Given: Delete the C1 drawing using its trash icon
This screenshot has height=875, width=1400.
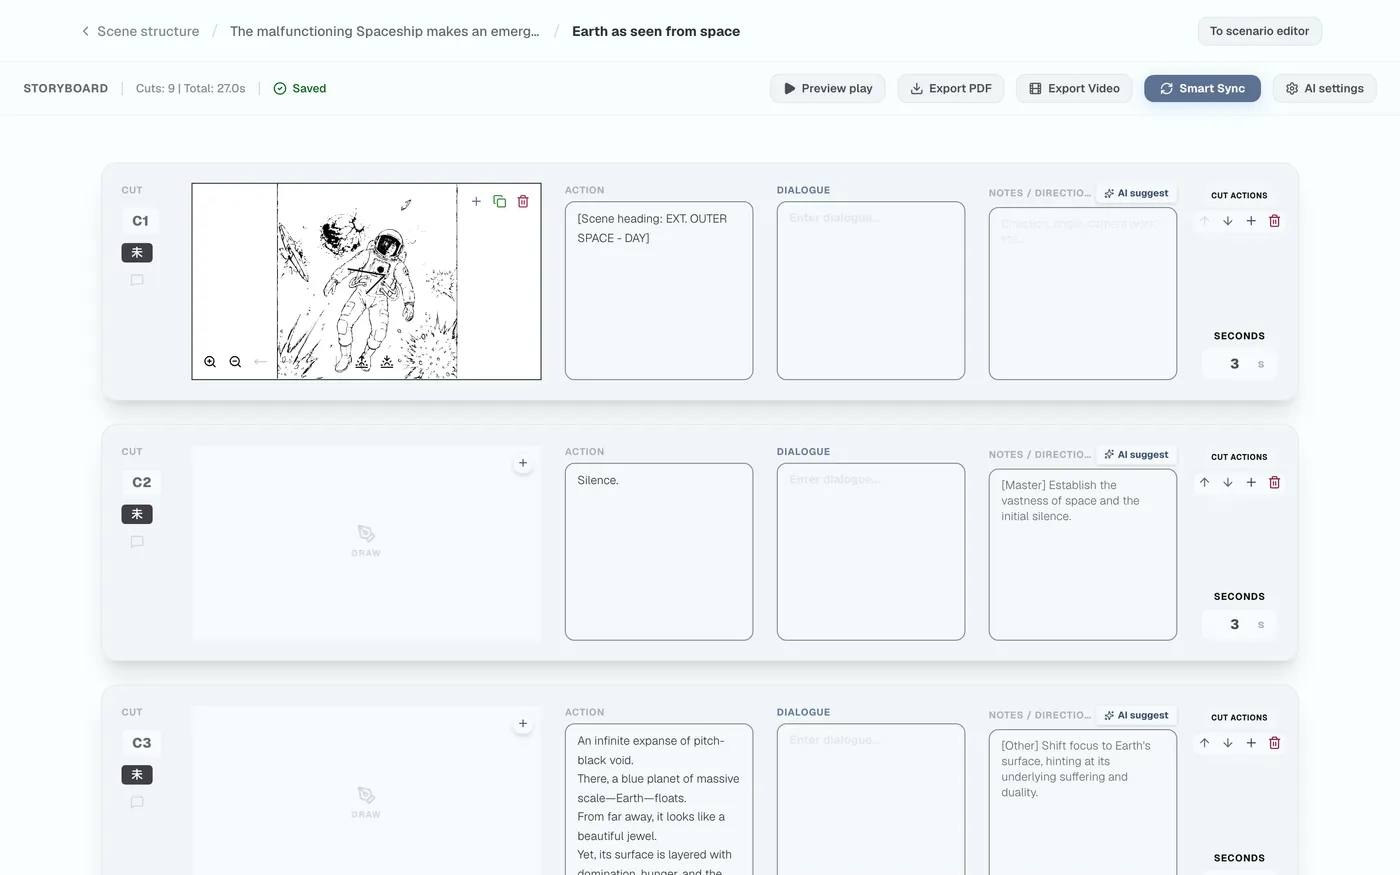Looking at the screenshot, I should click(x=523, y=201).
